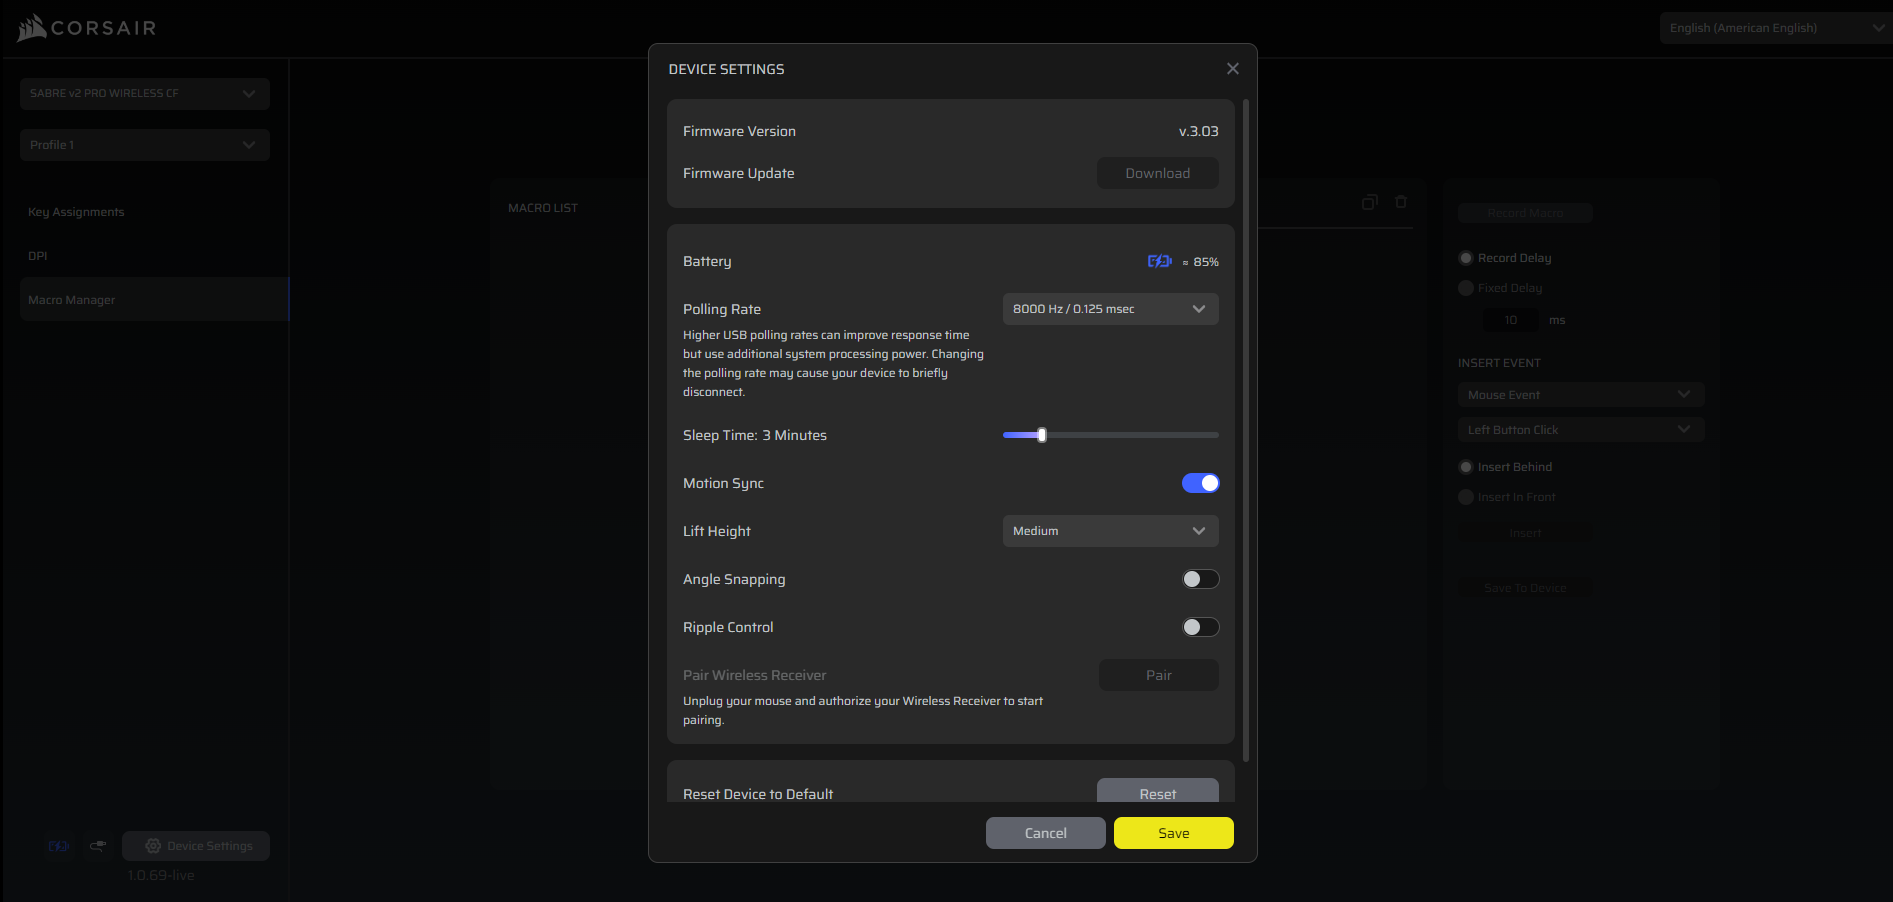This screenshot has height=902, width=1893.
Task: Click the Sleep Time slider handle
Action: pos(1042,435)
